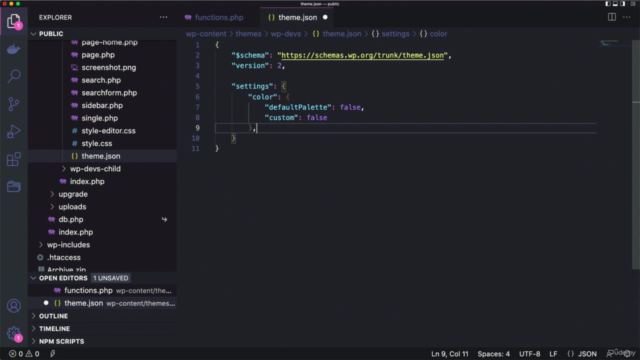Toggle primary sidebar layout icon in title bar
Viewport: 640px width, 360px height.
click(608, 4)
